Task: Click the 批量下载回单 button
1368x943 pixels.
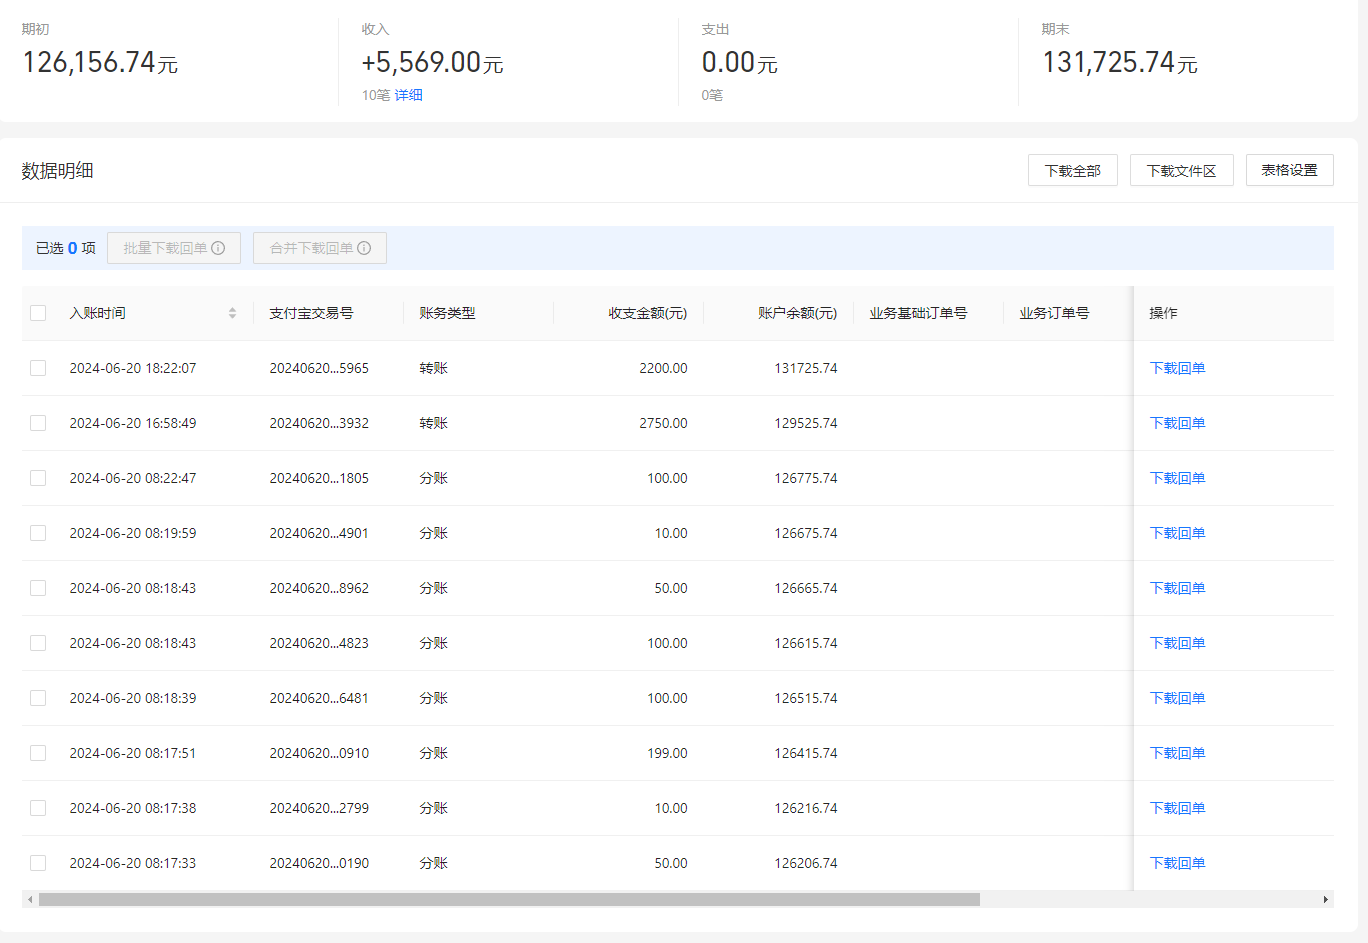Action: [x=174, y=248]
